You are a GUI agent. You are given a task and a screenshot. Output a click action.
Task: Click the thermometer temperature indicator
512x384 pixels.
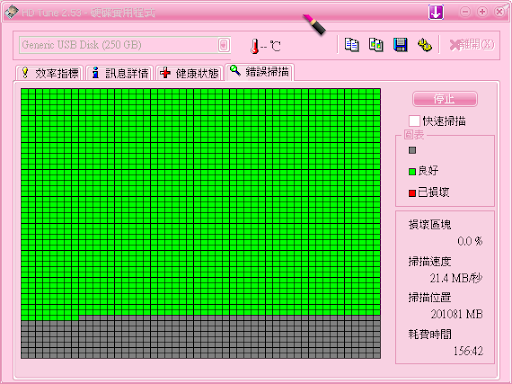click(265, 46)
